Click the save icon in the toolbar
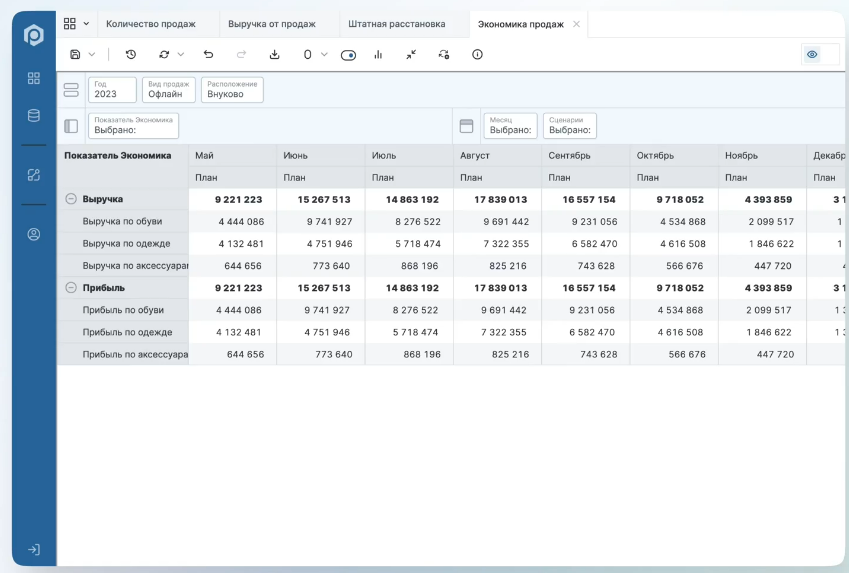The height and width of the screenshot is (573, 849). 76,55
